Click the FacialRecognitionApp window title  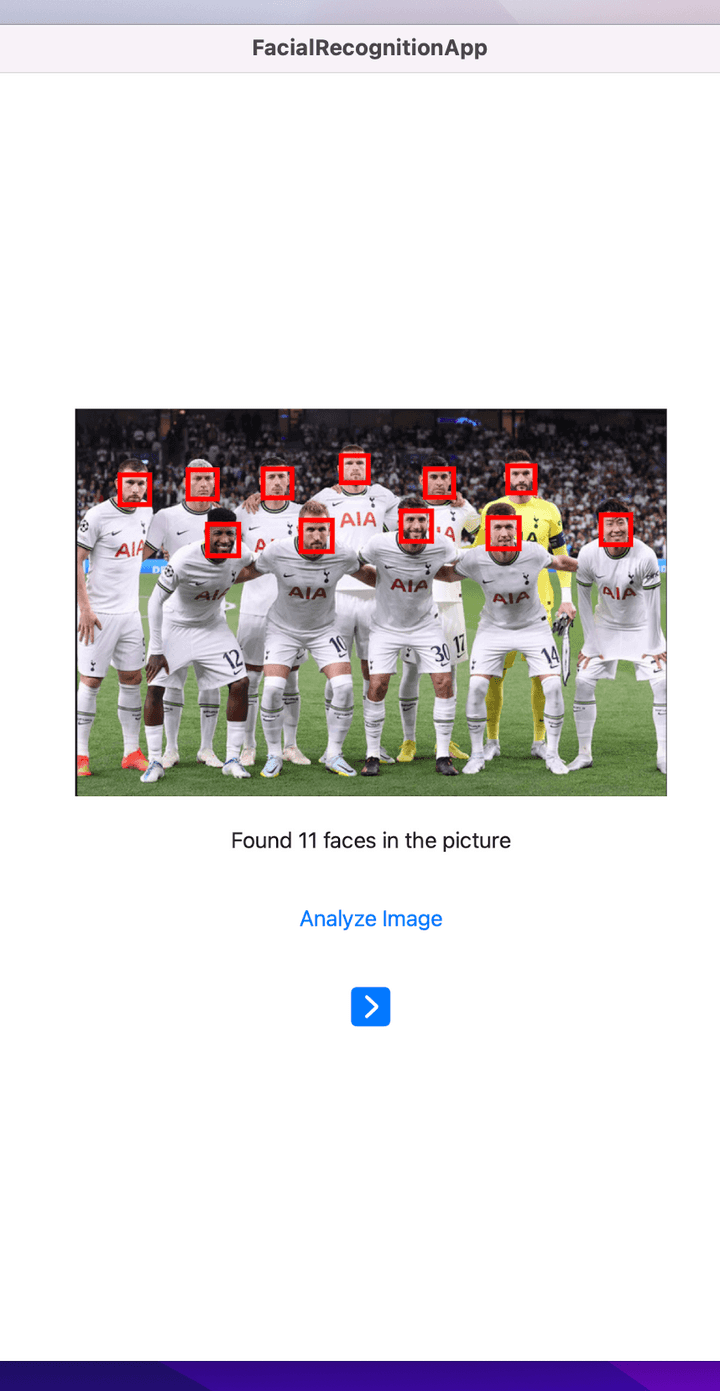370,48
